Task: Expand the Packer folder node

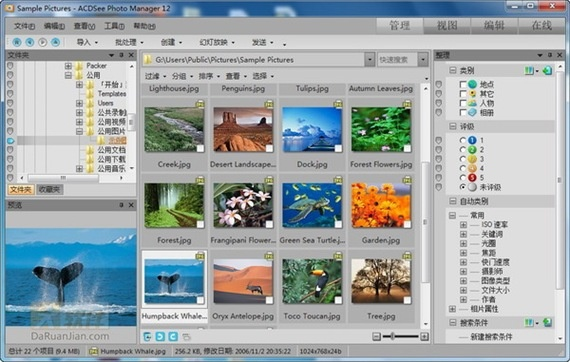Action: [68, 66]
